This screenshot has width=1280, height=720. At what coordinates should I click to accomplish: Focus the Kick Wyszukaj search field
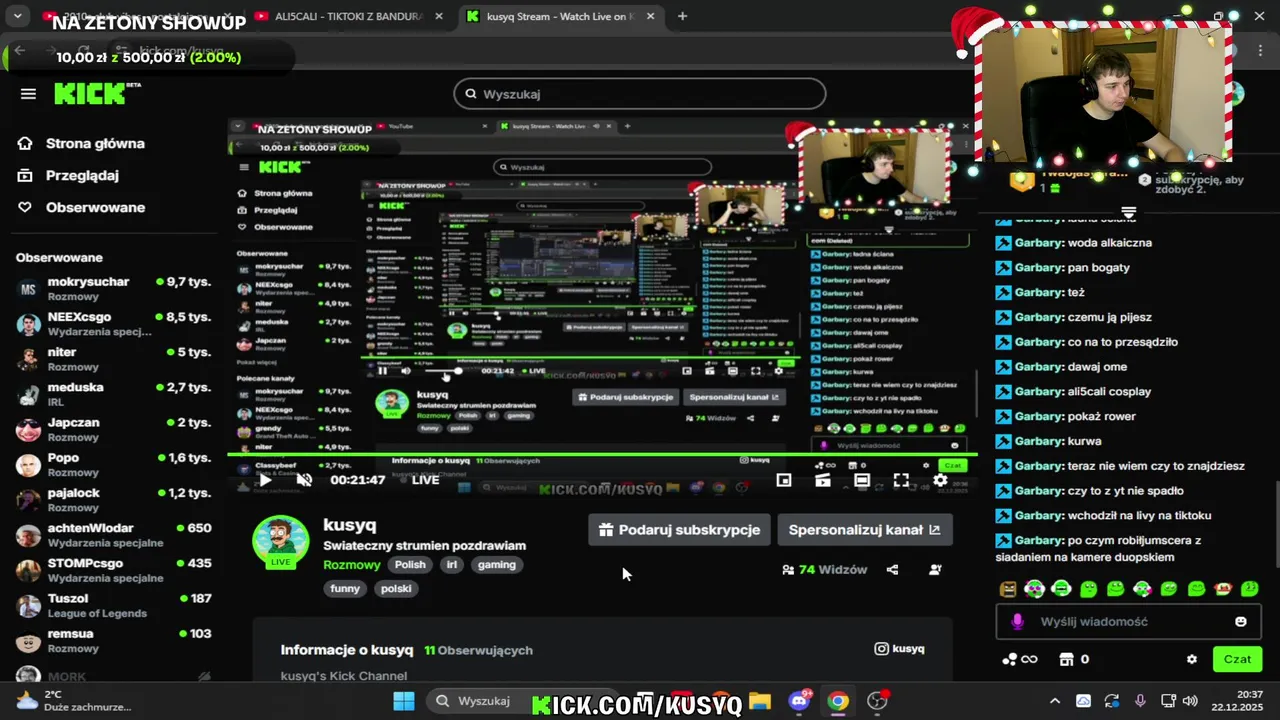pos(640,94)
